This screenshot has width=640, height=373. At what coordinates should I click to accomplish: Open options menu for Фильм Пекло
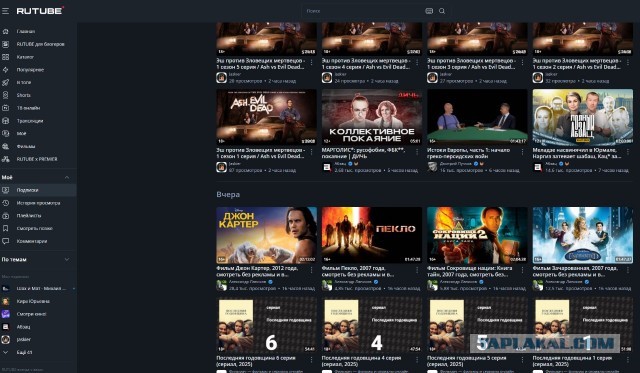coord(417,271)
